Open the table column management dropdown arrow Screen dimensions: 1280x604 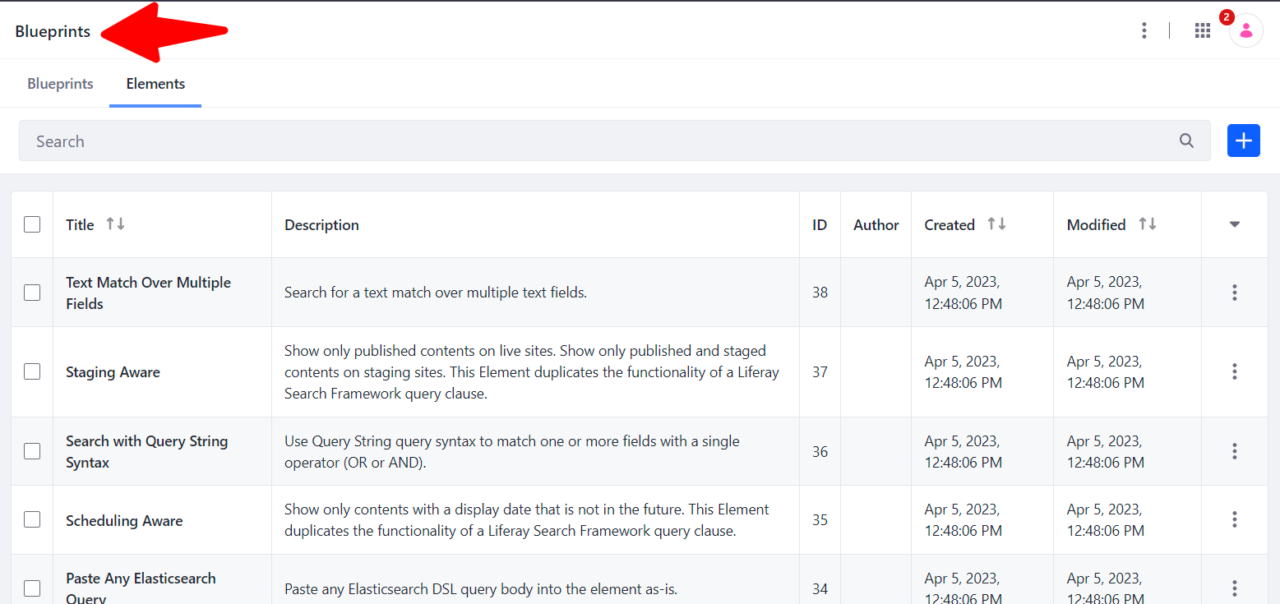pos(1234,224)
